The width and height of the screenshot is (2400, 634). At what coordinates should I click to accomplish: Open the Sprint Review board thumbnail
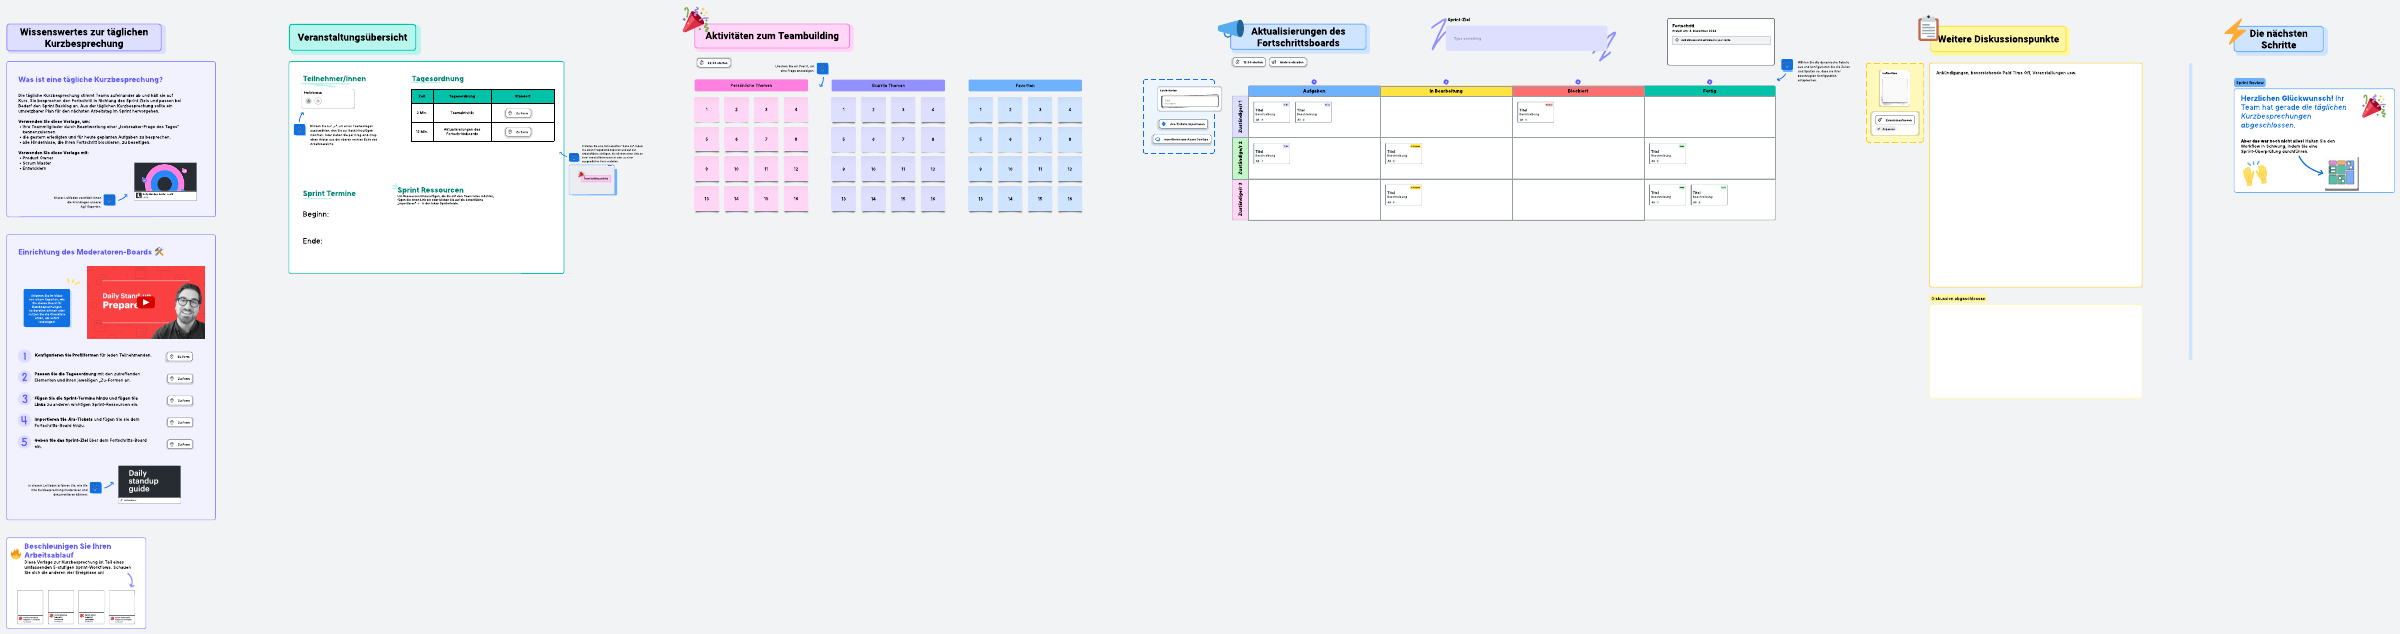pos(2341,173)
